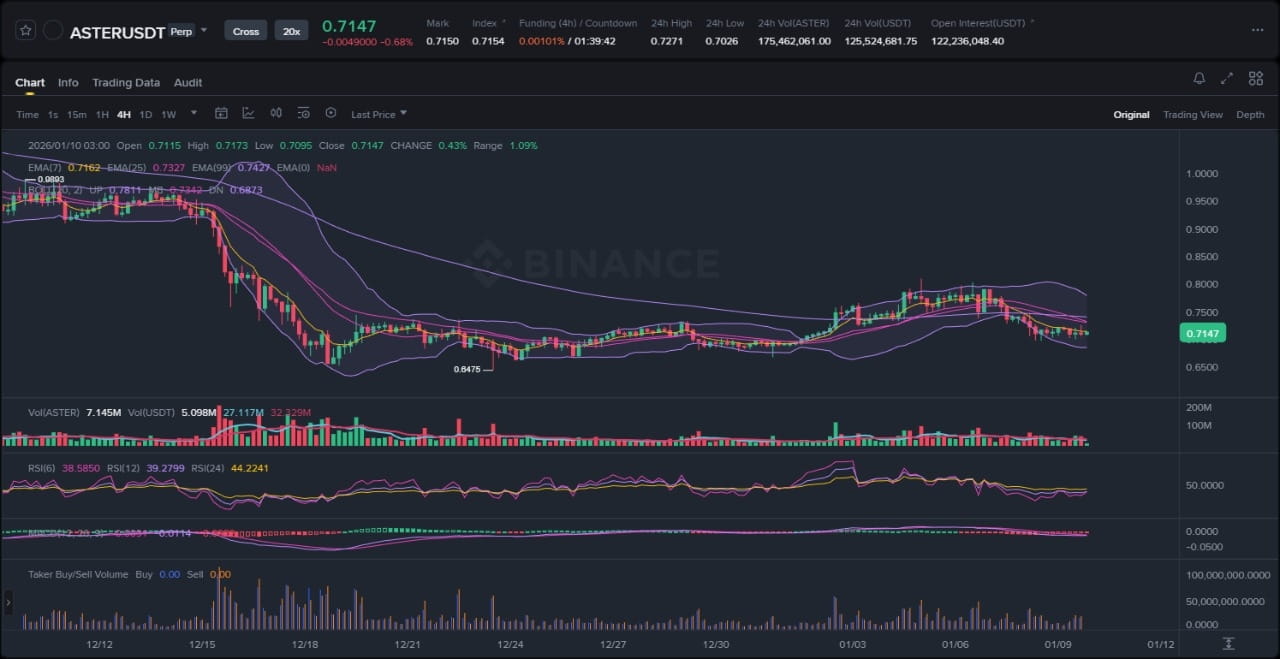Click the 0.6475 low price marker
Image resolution: width=1280 pixels, height=659 pixels.
coord(467,369)
